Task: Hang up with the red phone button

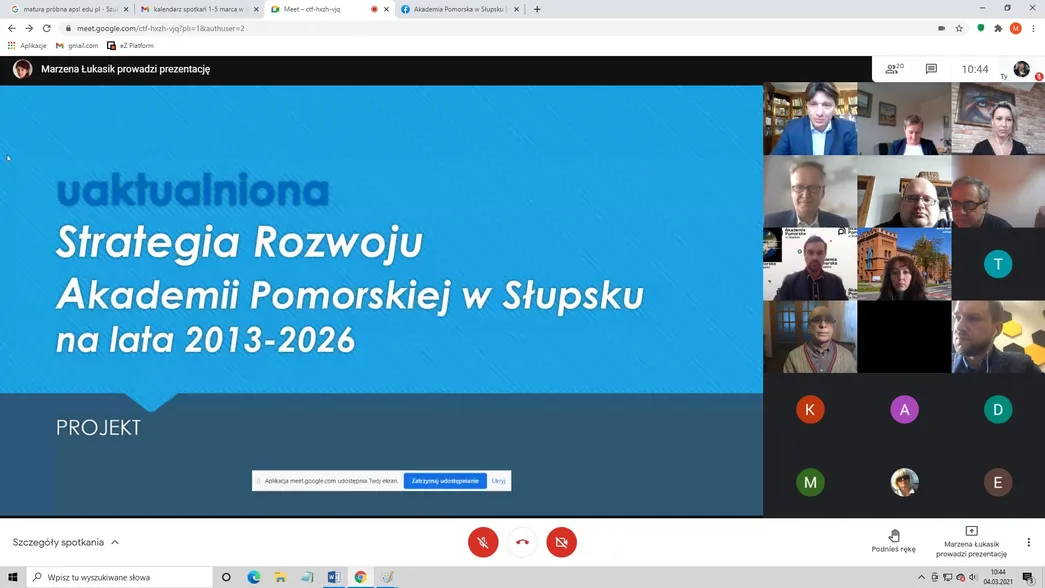Action: [522, 542]
